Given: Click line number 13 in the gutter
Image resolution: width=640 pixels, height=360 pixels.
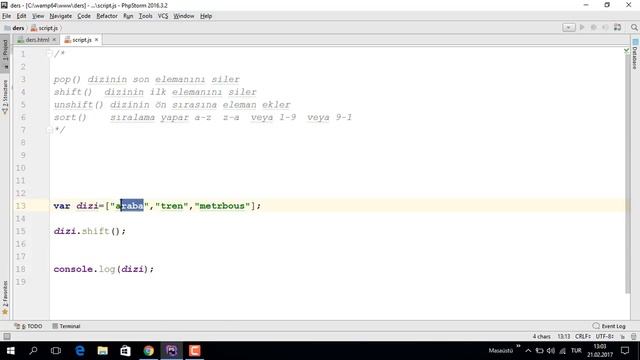Looking at the screenshot, I should point(20,206).
